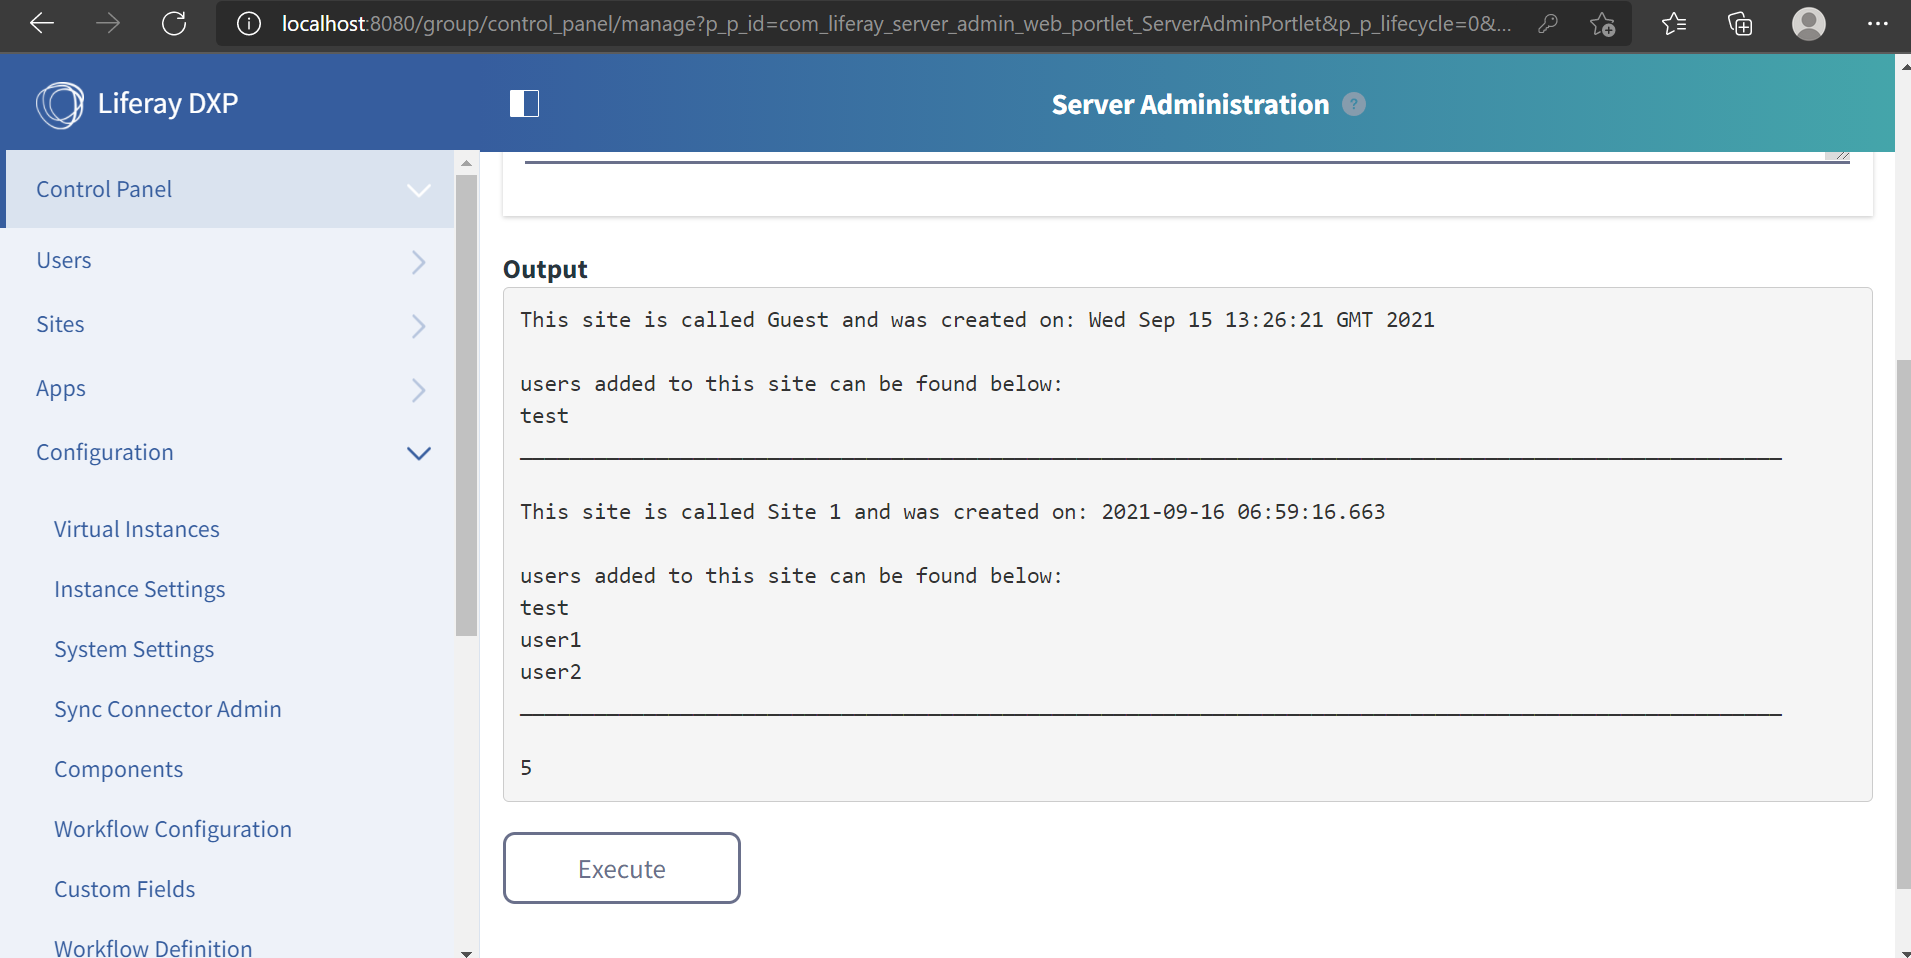Click the main page vertical scrollbar thumb
1911x958 pixels.
point(1903,624)
